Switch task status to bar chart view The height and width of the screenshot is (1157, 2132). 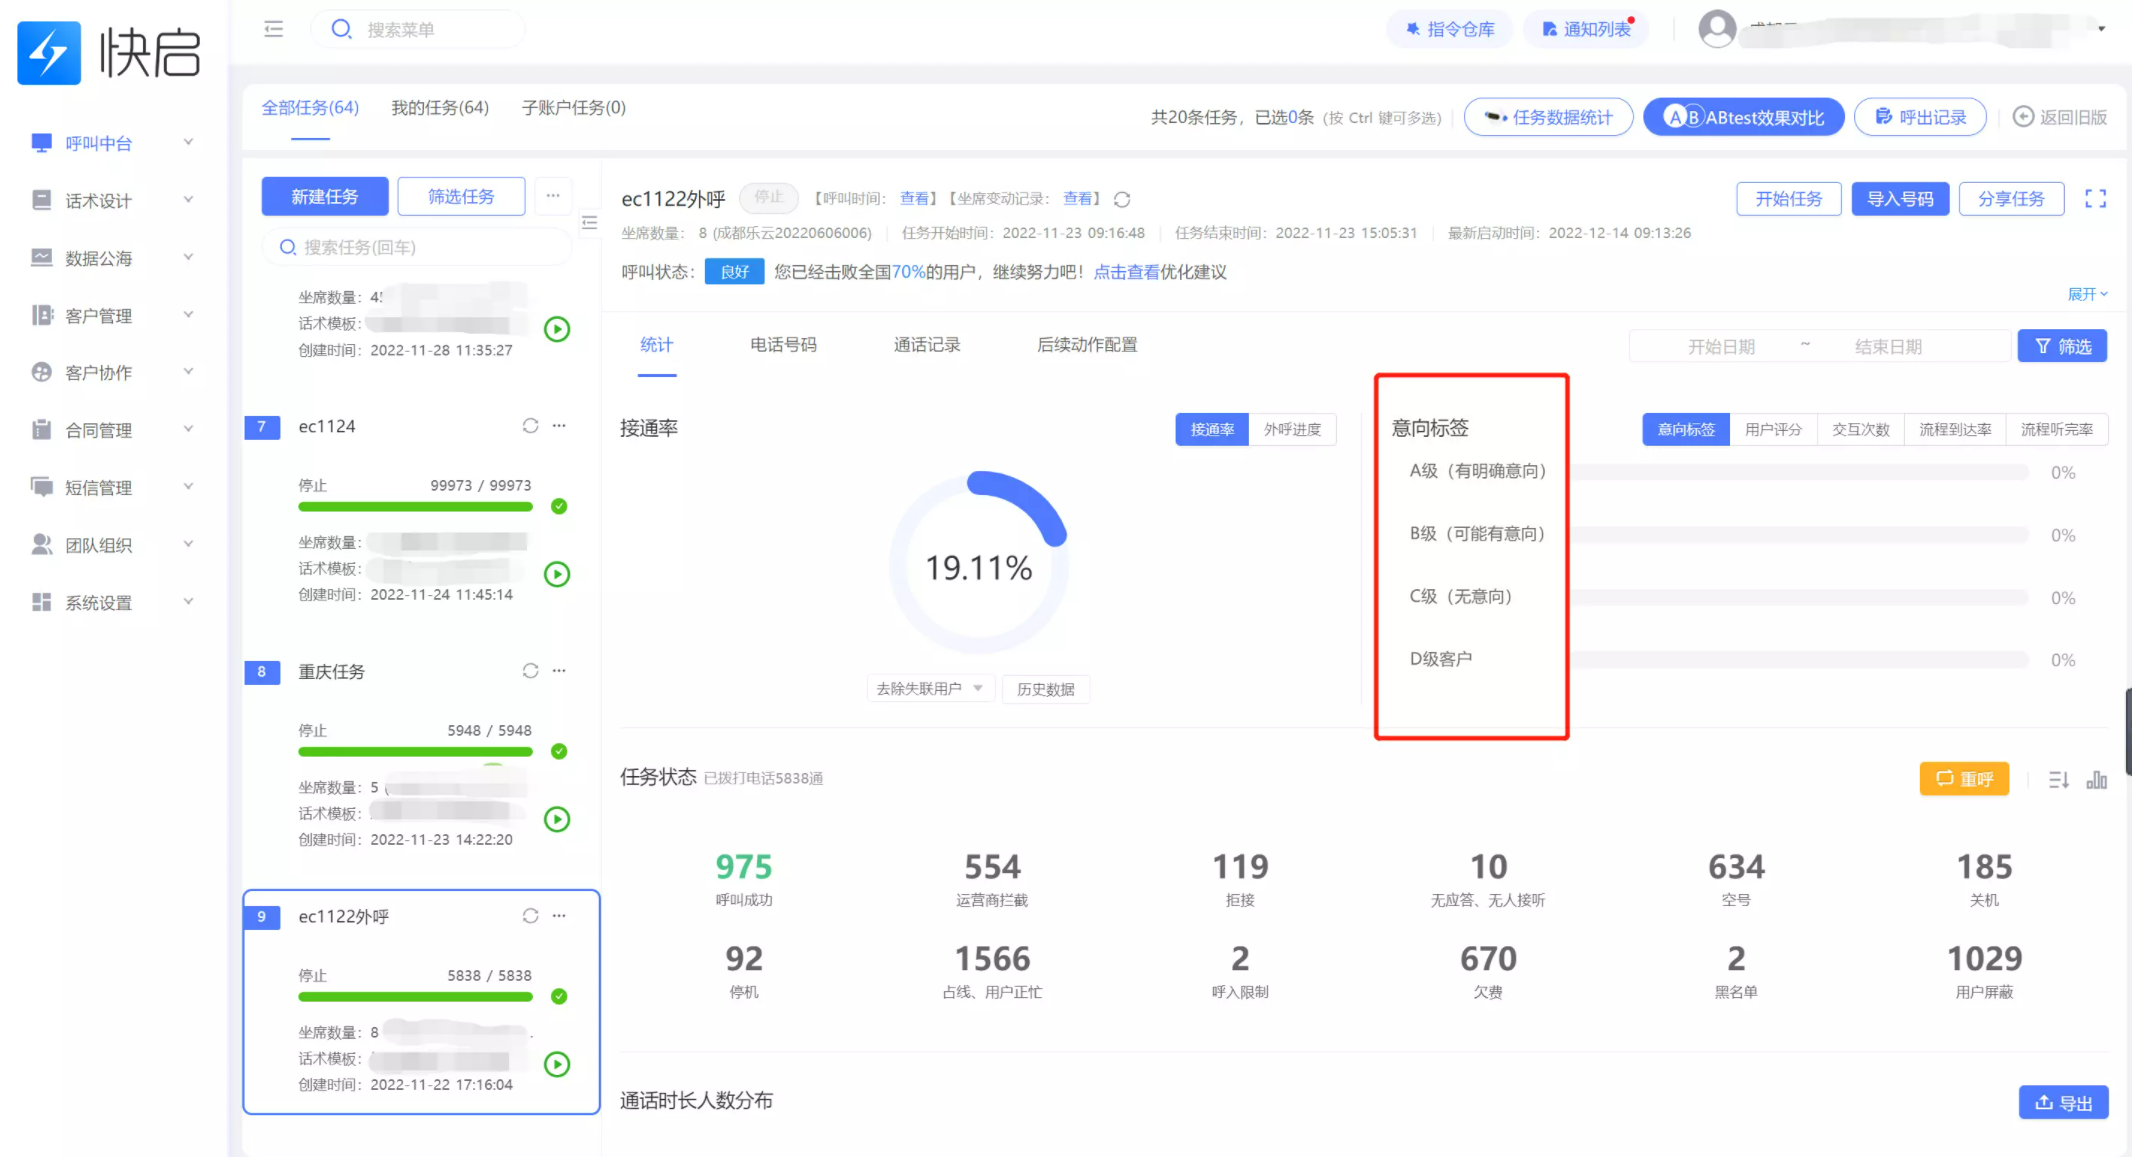pyautogui.click(x=2097, y=779)
